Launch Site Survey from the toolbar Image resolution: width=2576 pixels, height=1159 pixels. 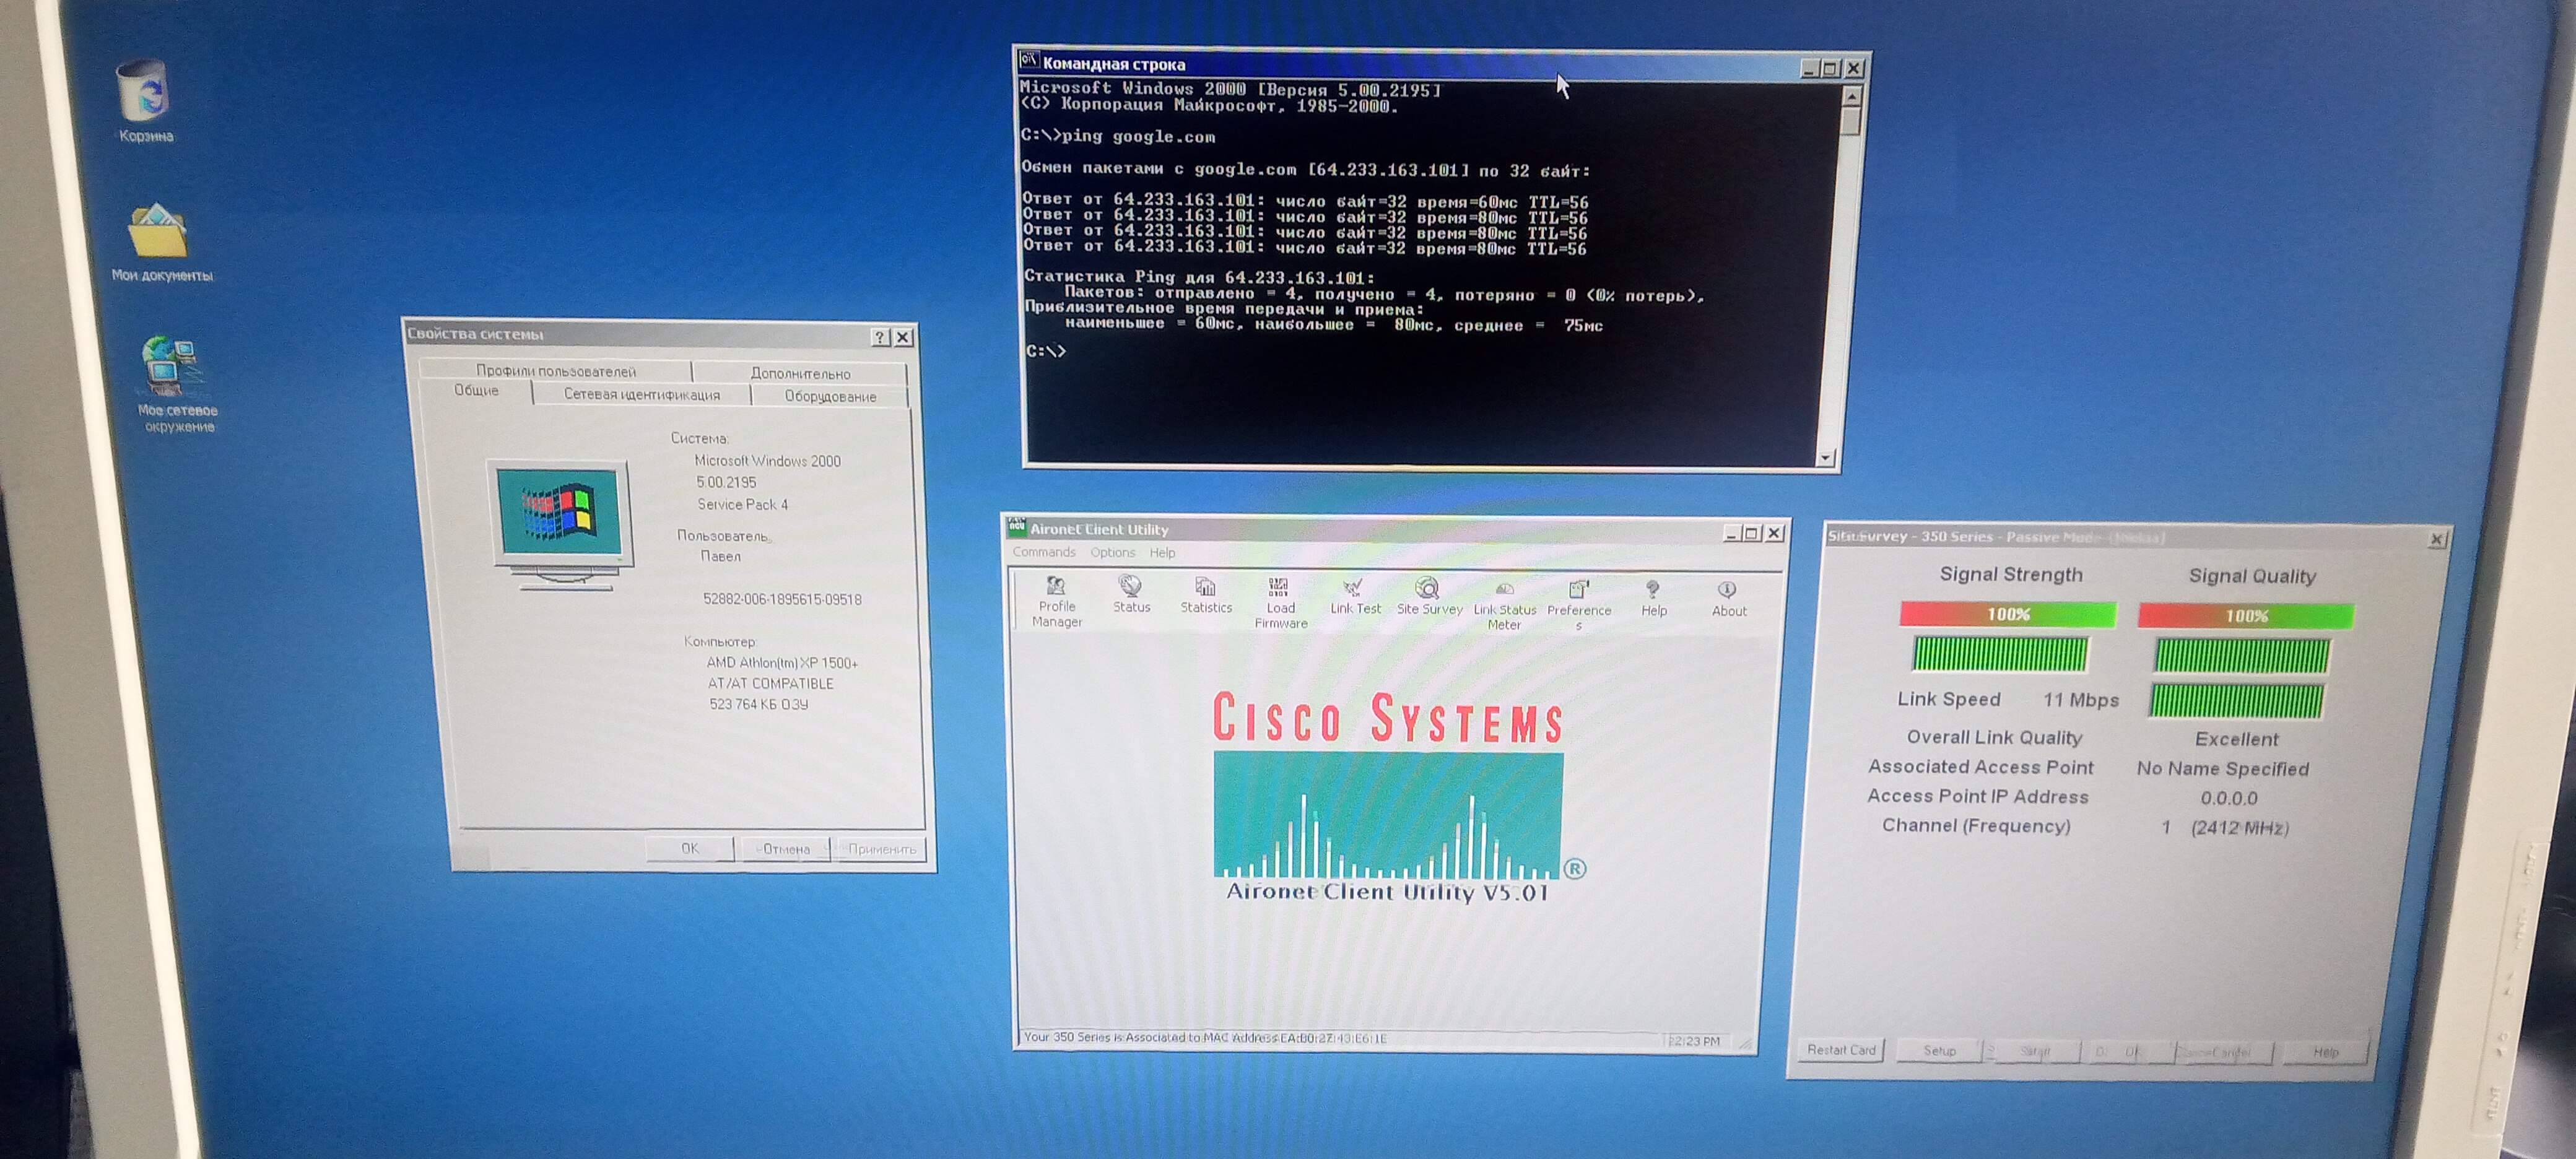[1429, 597]
